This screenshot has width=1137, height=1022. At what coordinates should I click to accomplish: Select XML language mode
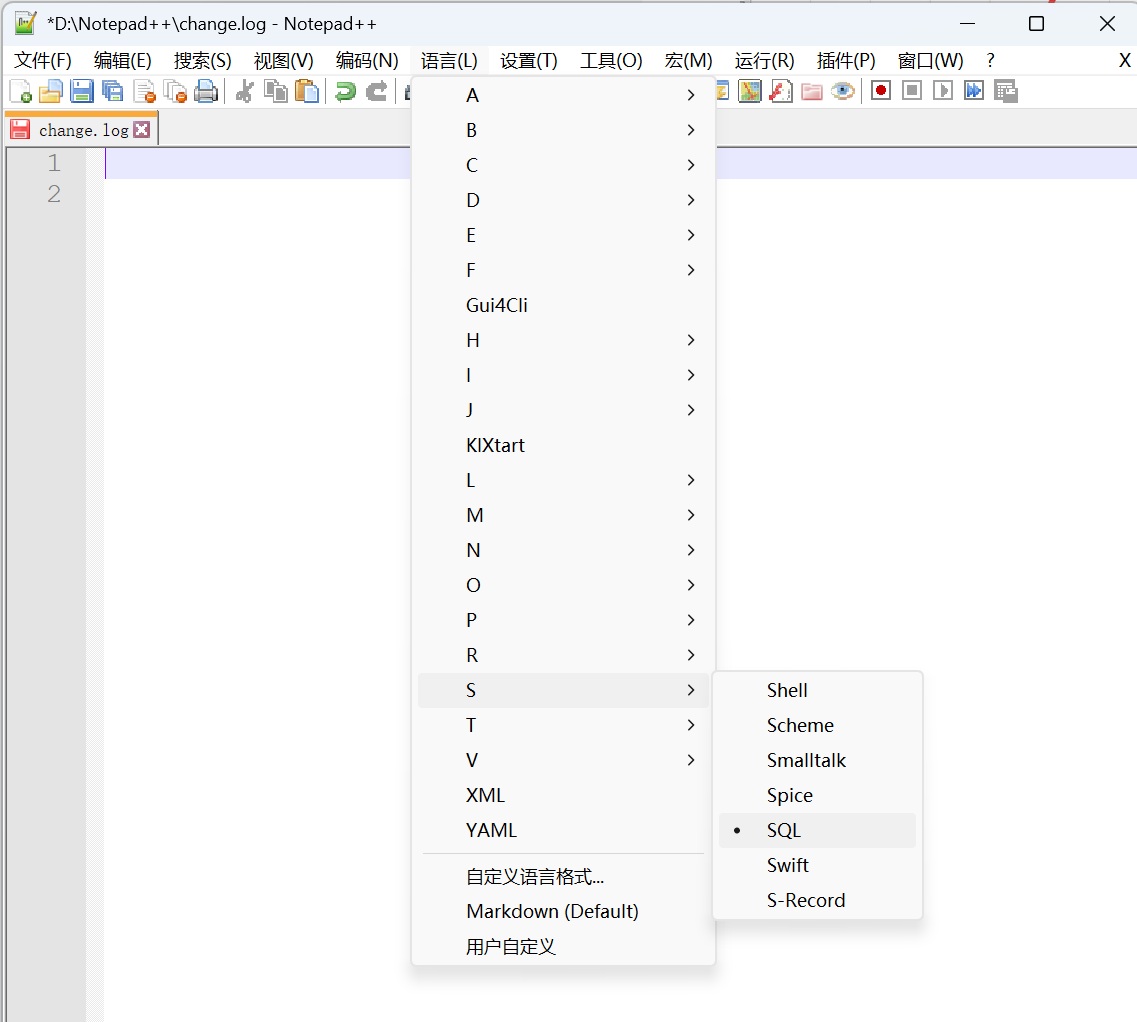tap(485, 795)
